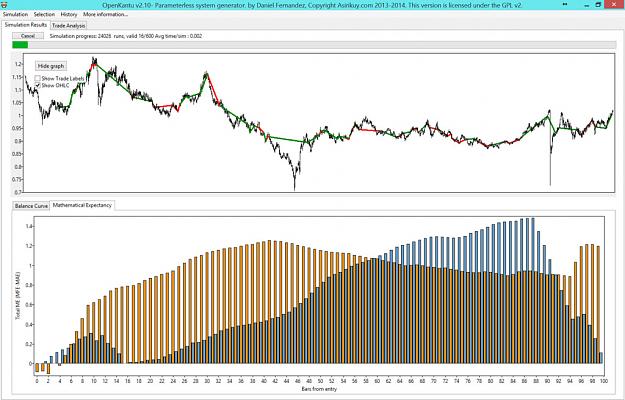The image size is (625, 400).
Task: Click the window restore button
Action: 598,5
